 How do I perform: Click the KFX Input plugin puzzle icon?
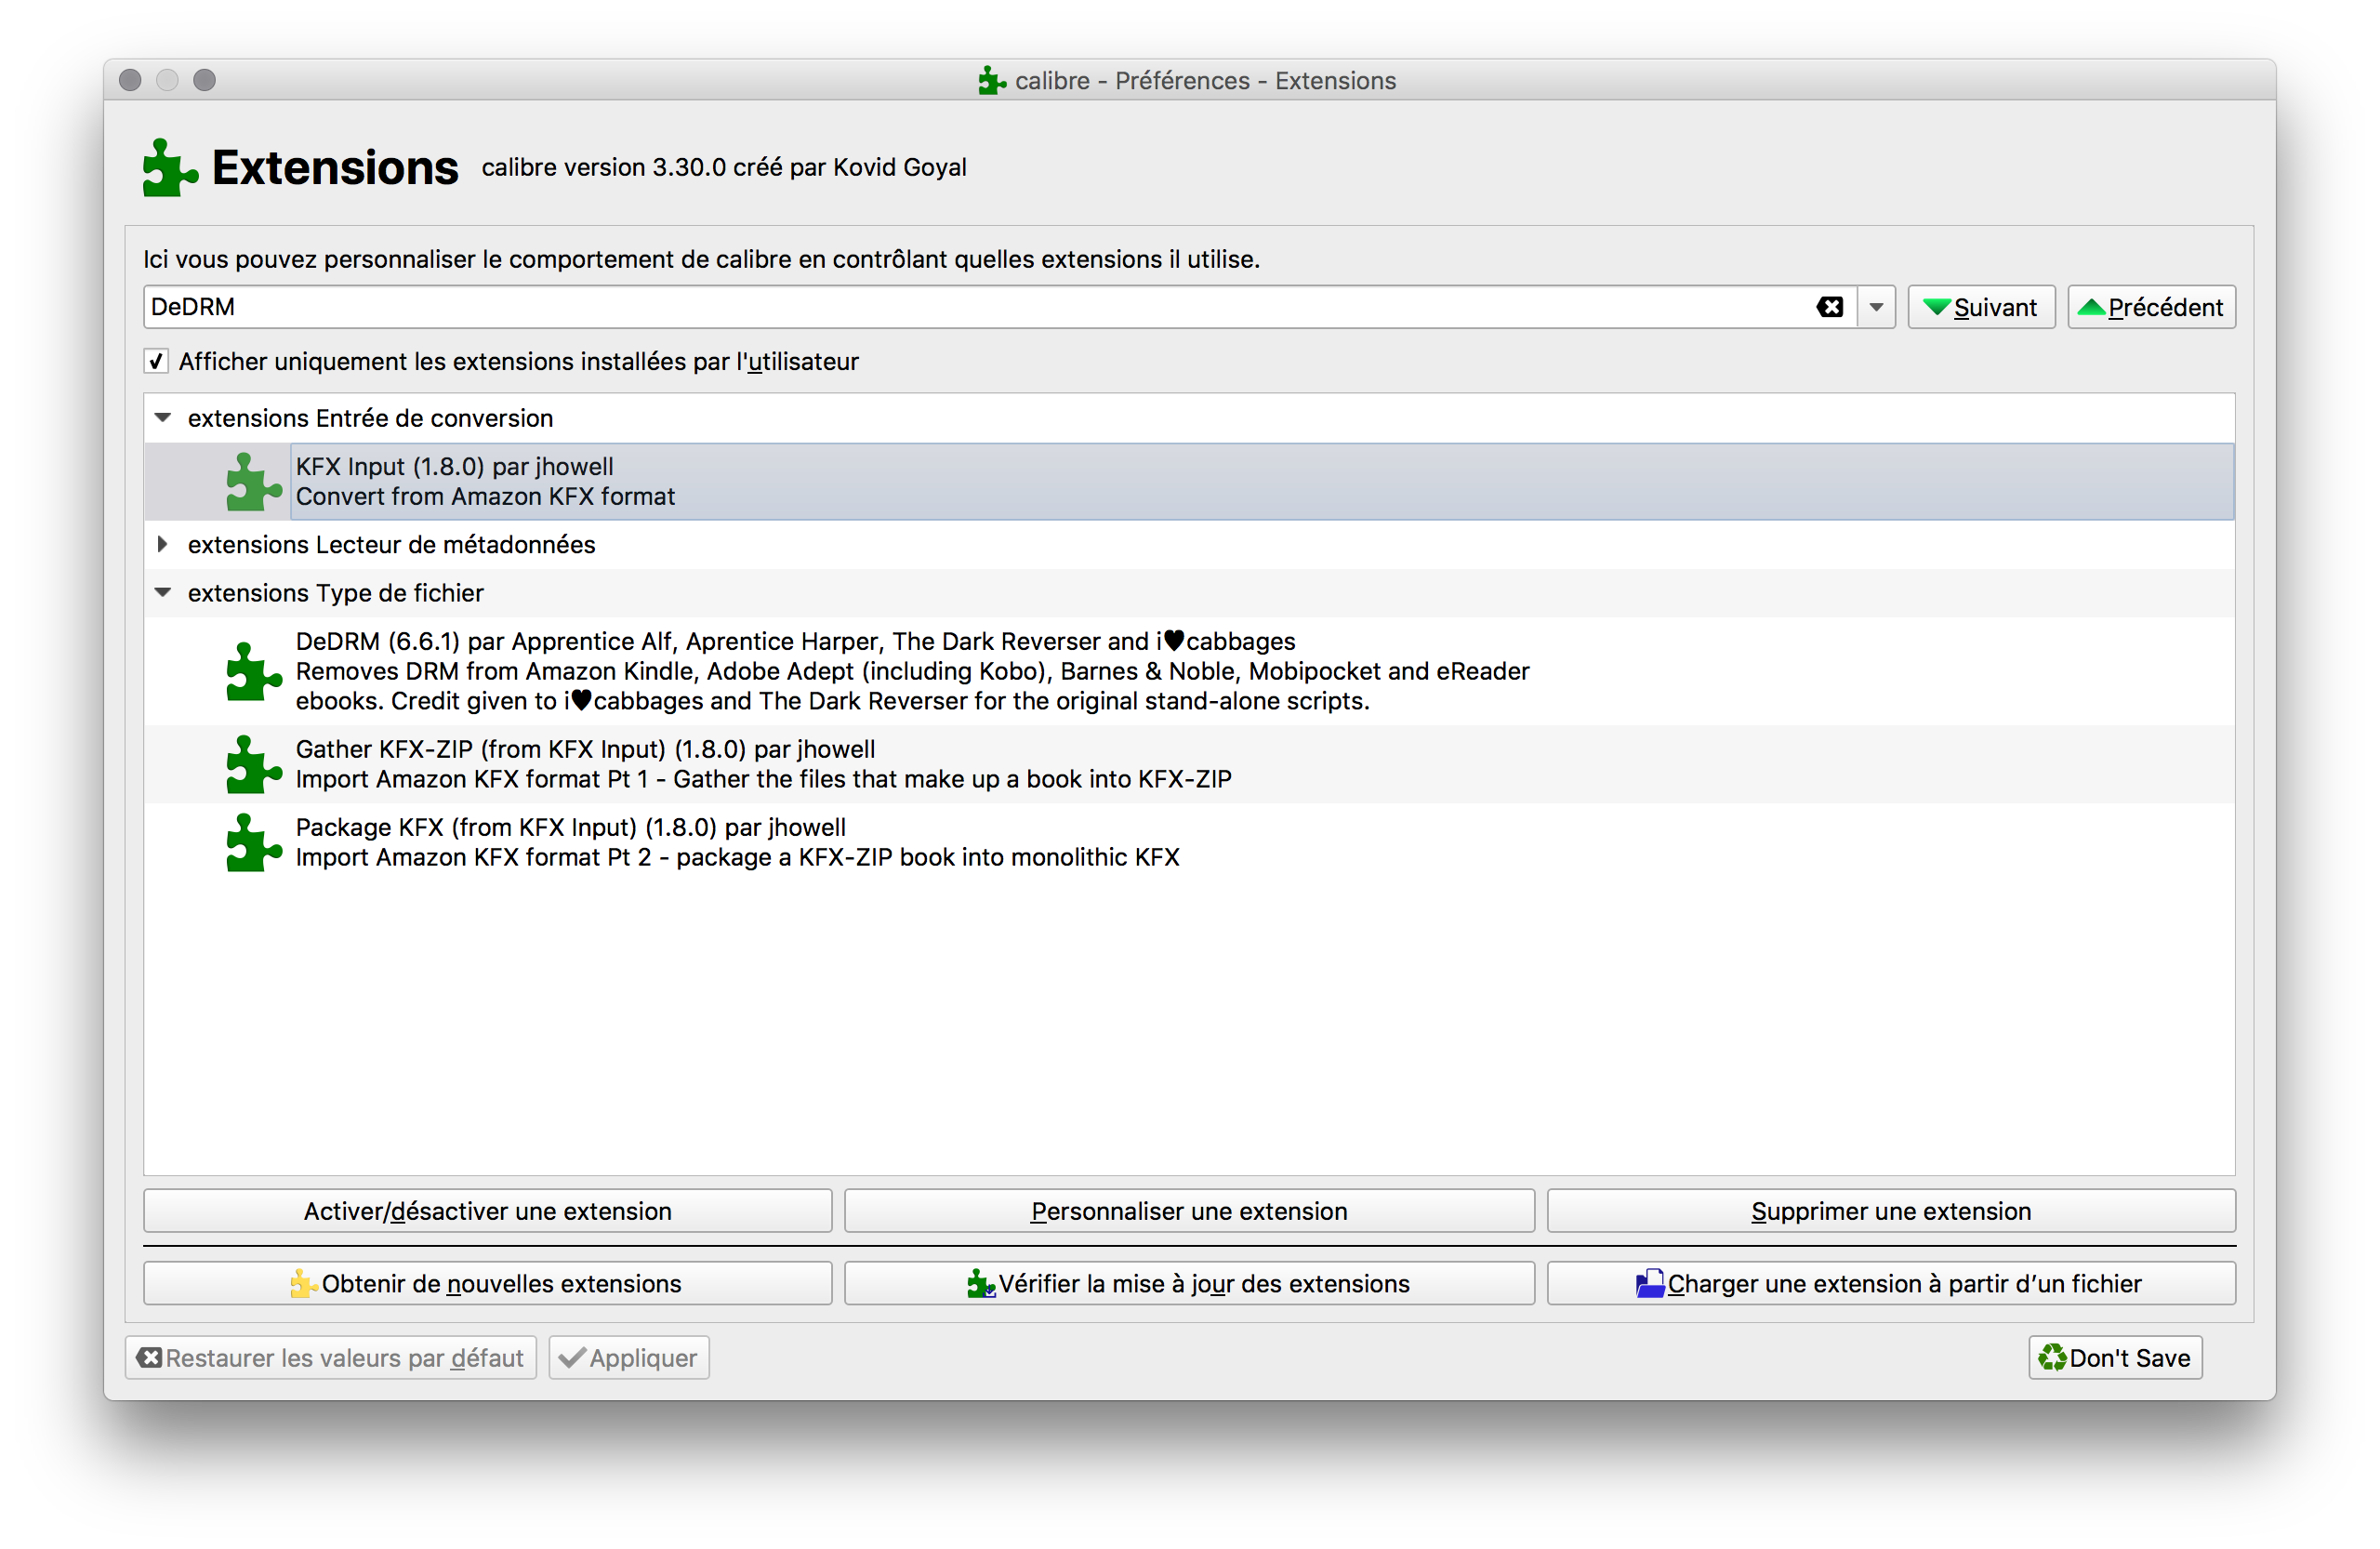[x=253, y=482]
